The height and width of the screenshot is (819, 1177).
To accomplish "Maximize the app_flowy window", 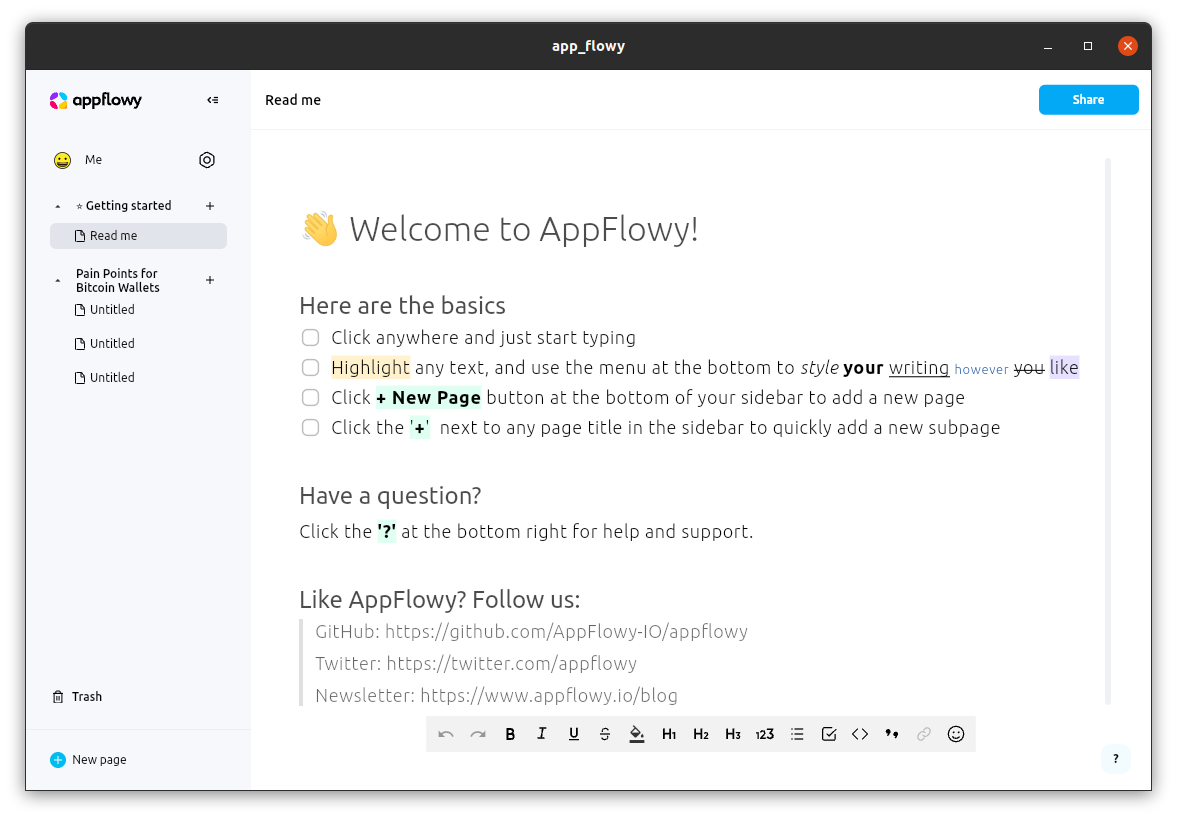I will click(x=1088, y=46).
